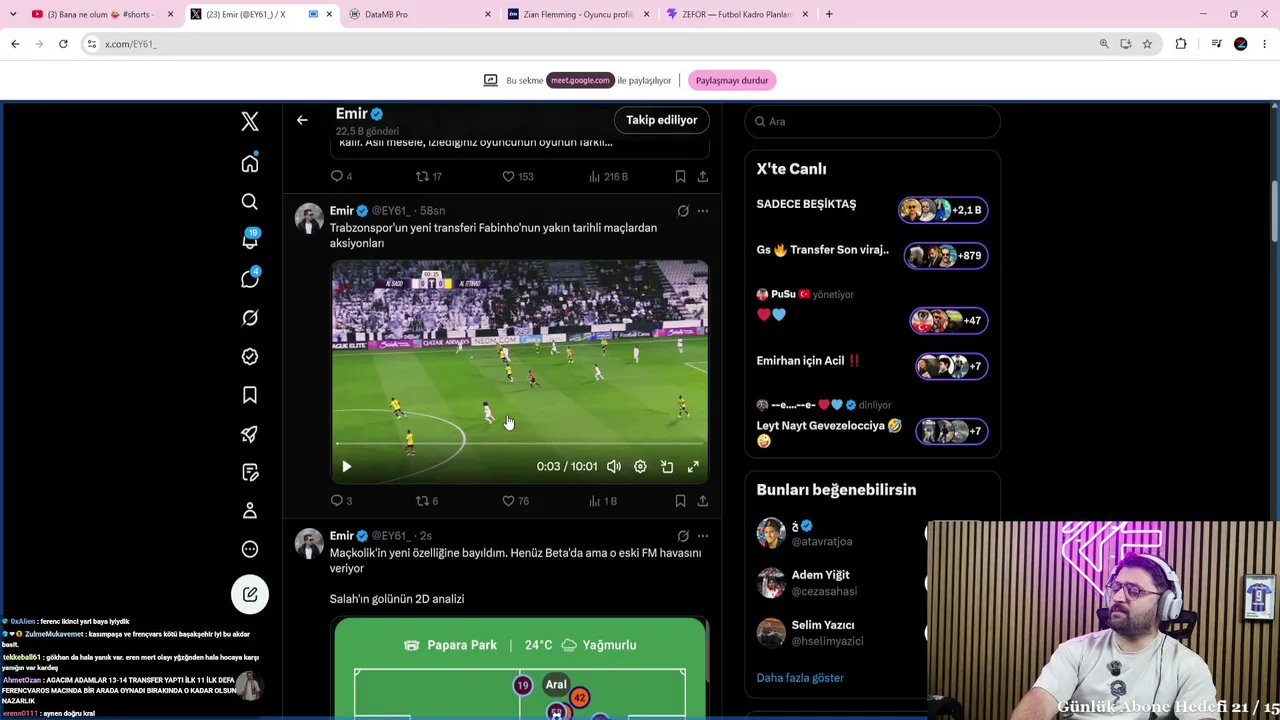Open the Home feed icon in X sidebar
Viewport: 1280px width, 720px height.
250,164
